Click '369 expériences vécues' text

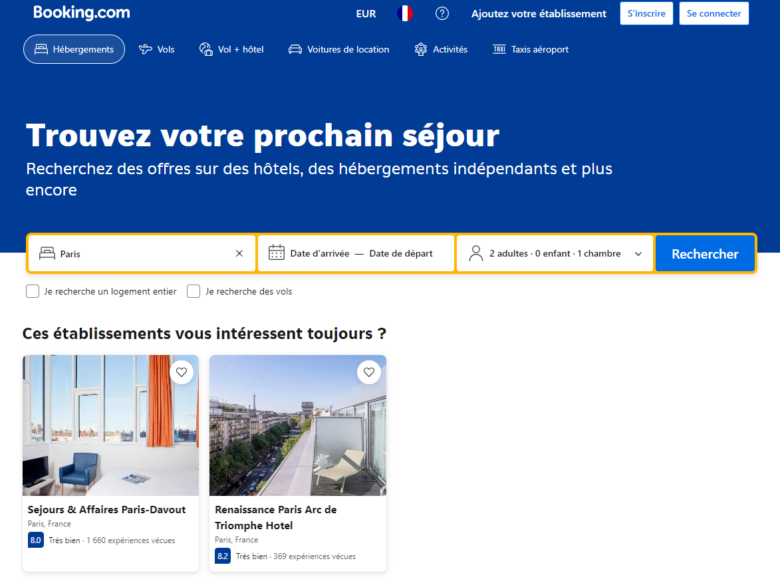[x=314, y=556]
